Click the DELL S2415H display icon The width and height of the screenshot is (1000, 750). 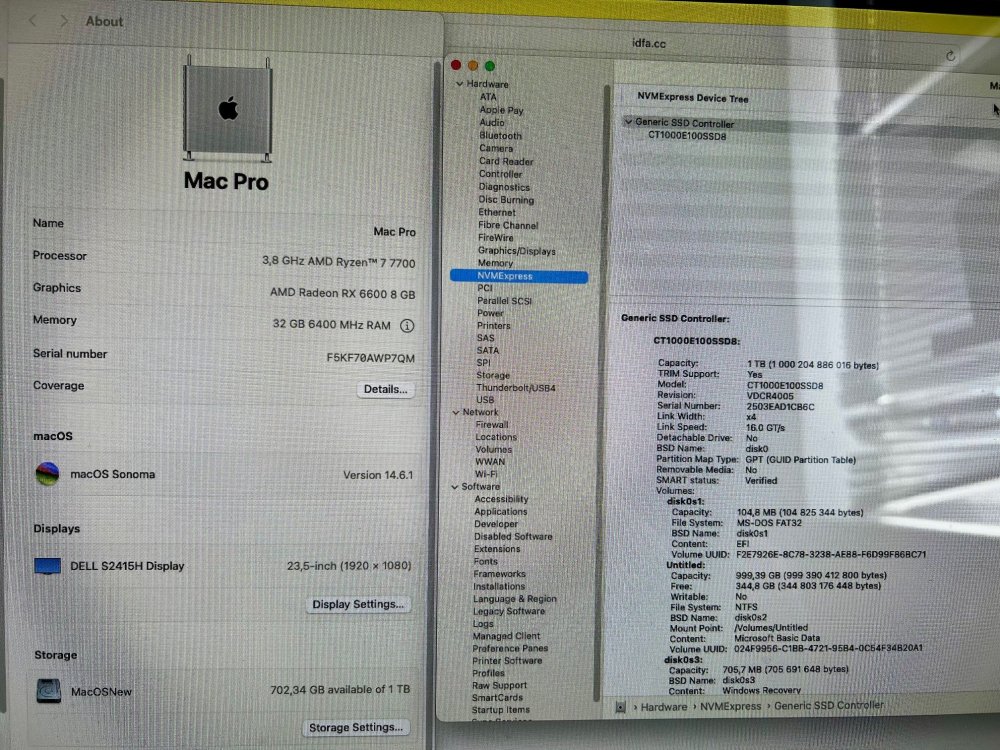(47, 566)
